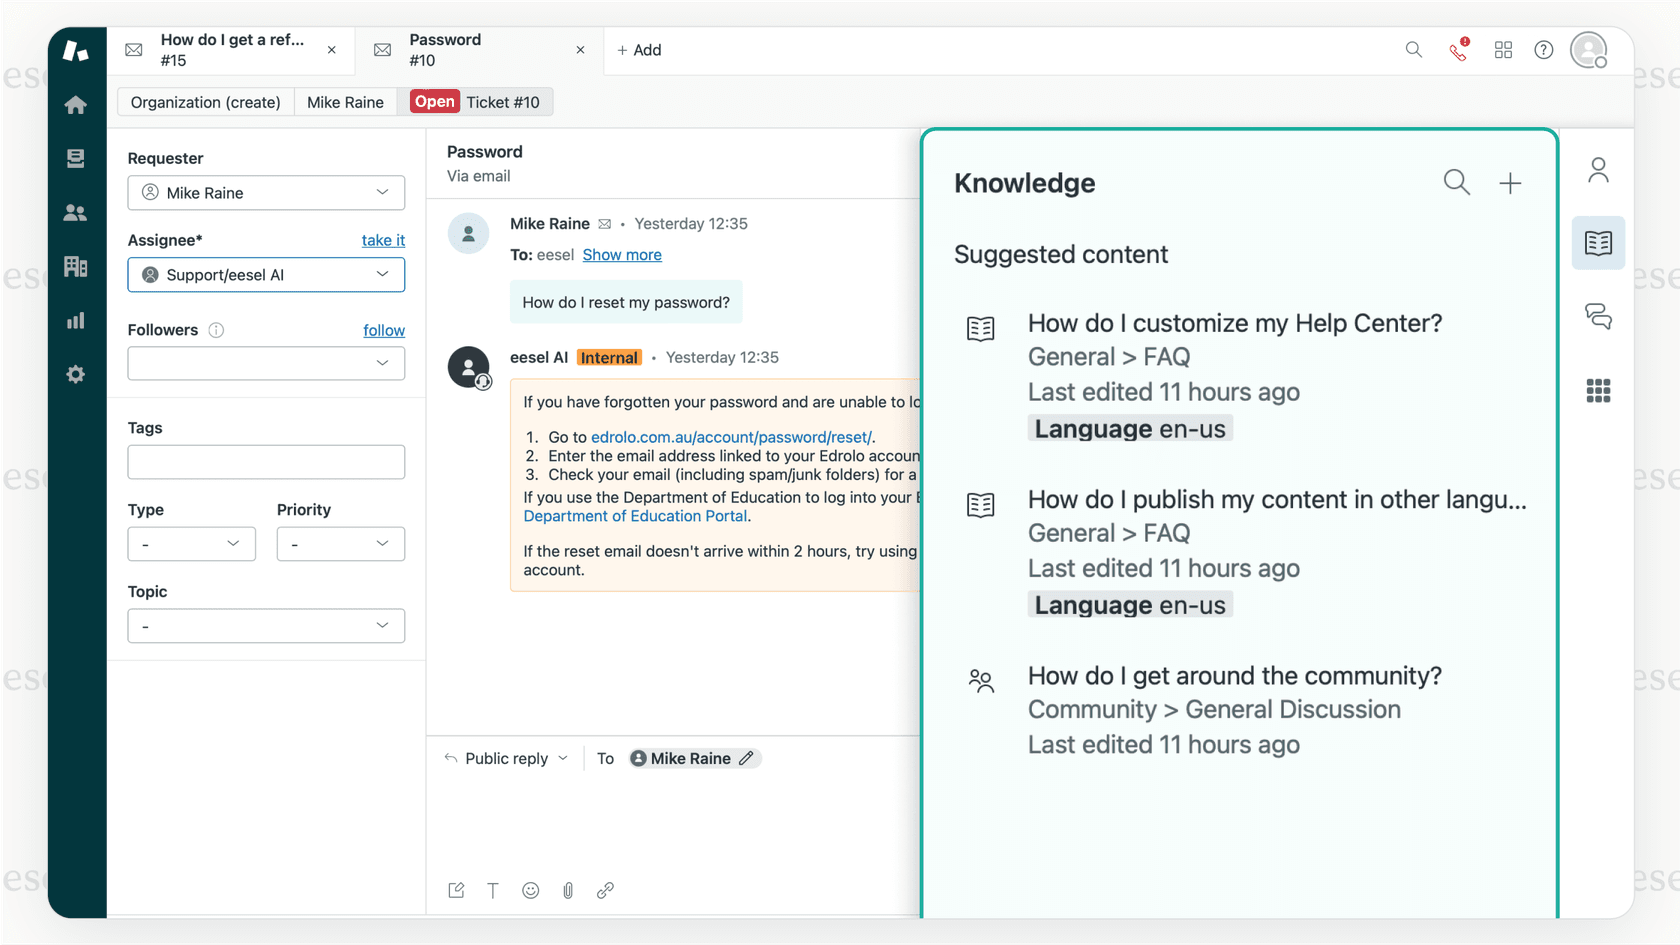Open the Priority dropdown
This screenshot has width=1680, height=945.
click(x=340, y=544)
